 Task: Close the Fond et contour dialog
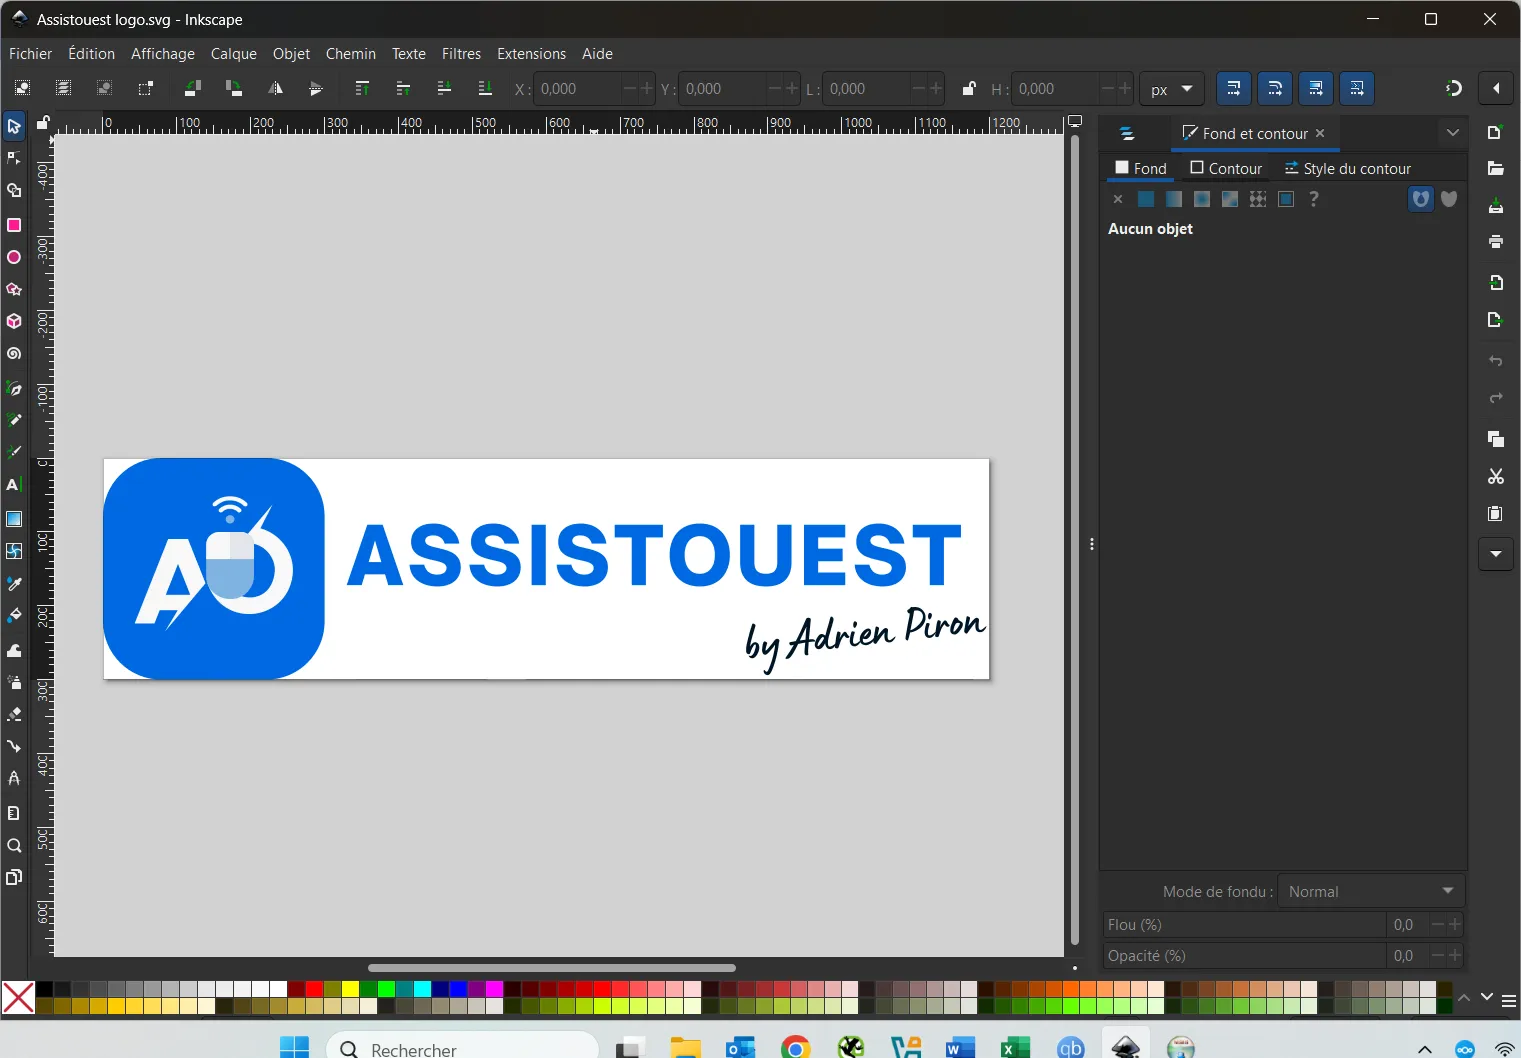[x=1320, y=132]
